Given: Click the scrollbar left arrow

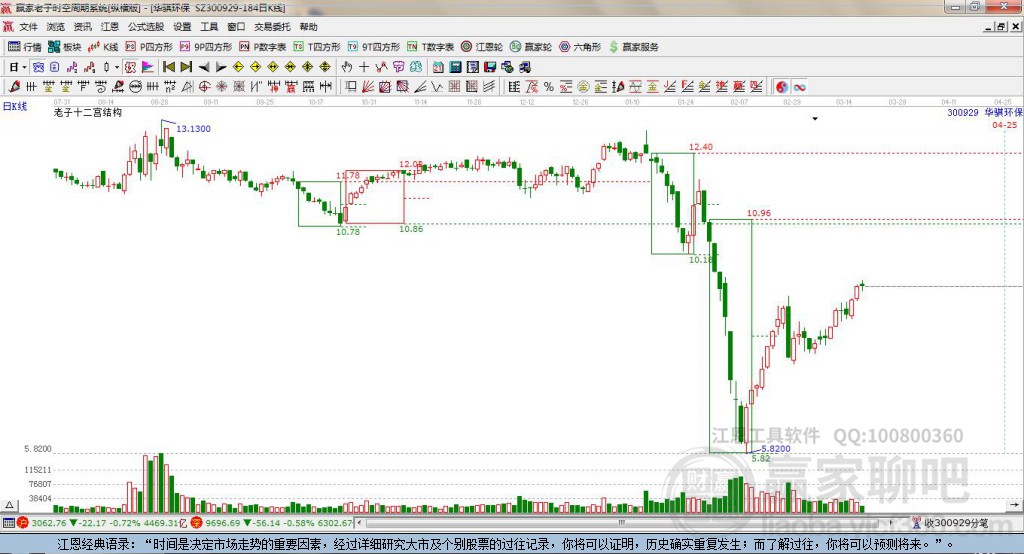Looking at the screenshot, I should (360, 523).
